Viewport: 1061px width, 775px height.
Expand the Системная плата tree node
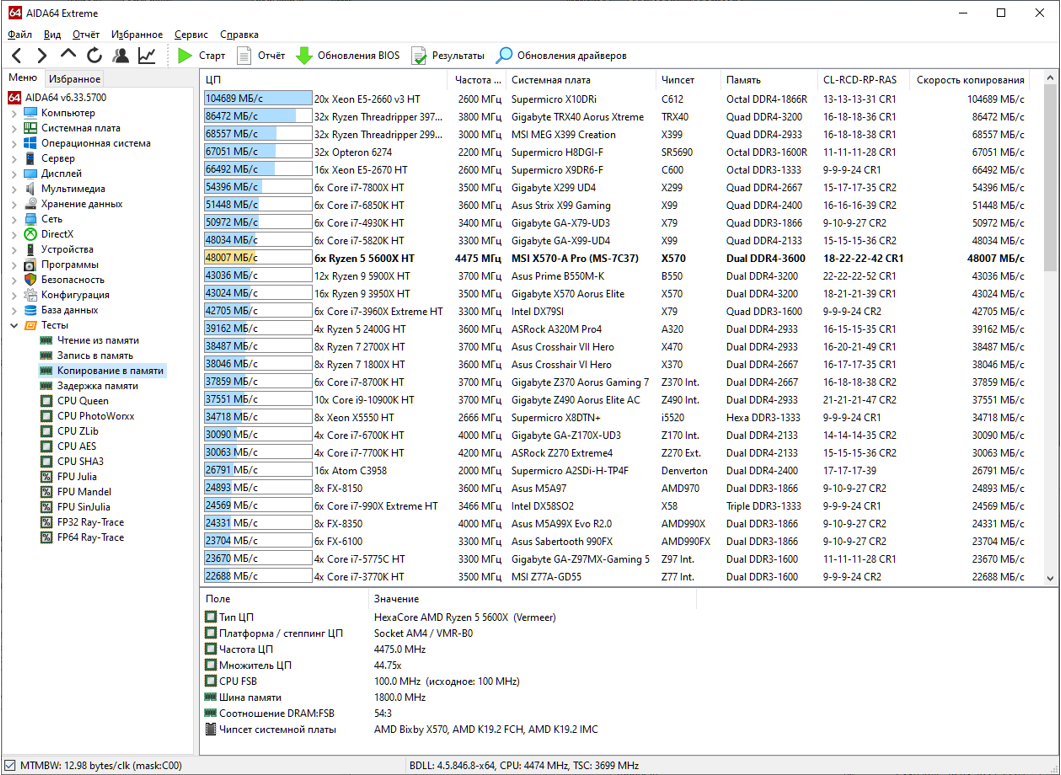click(x=14, y=128)
